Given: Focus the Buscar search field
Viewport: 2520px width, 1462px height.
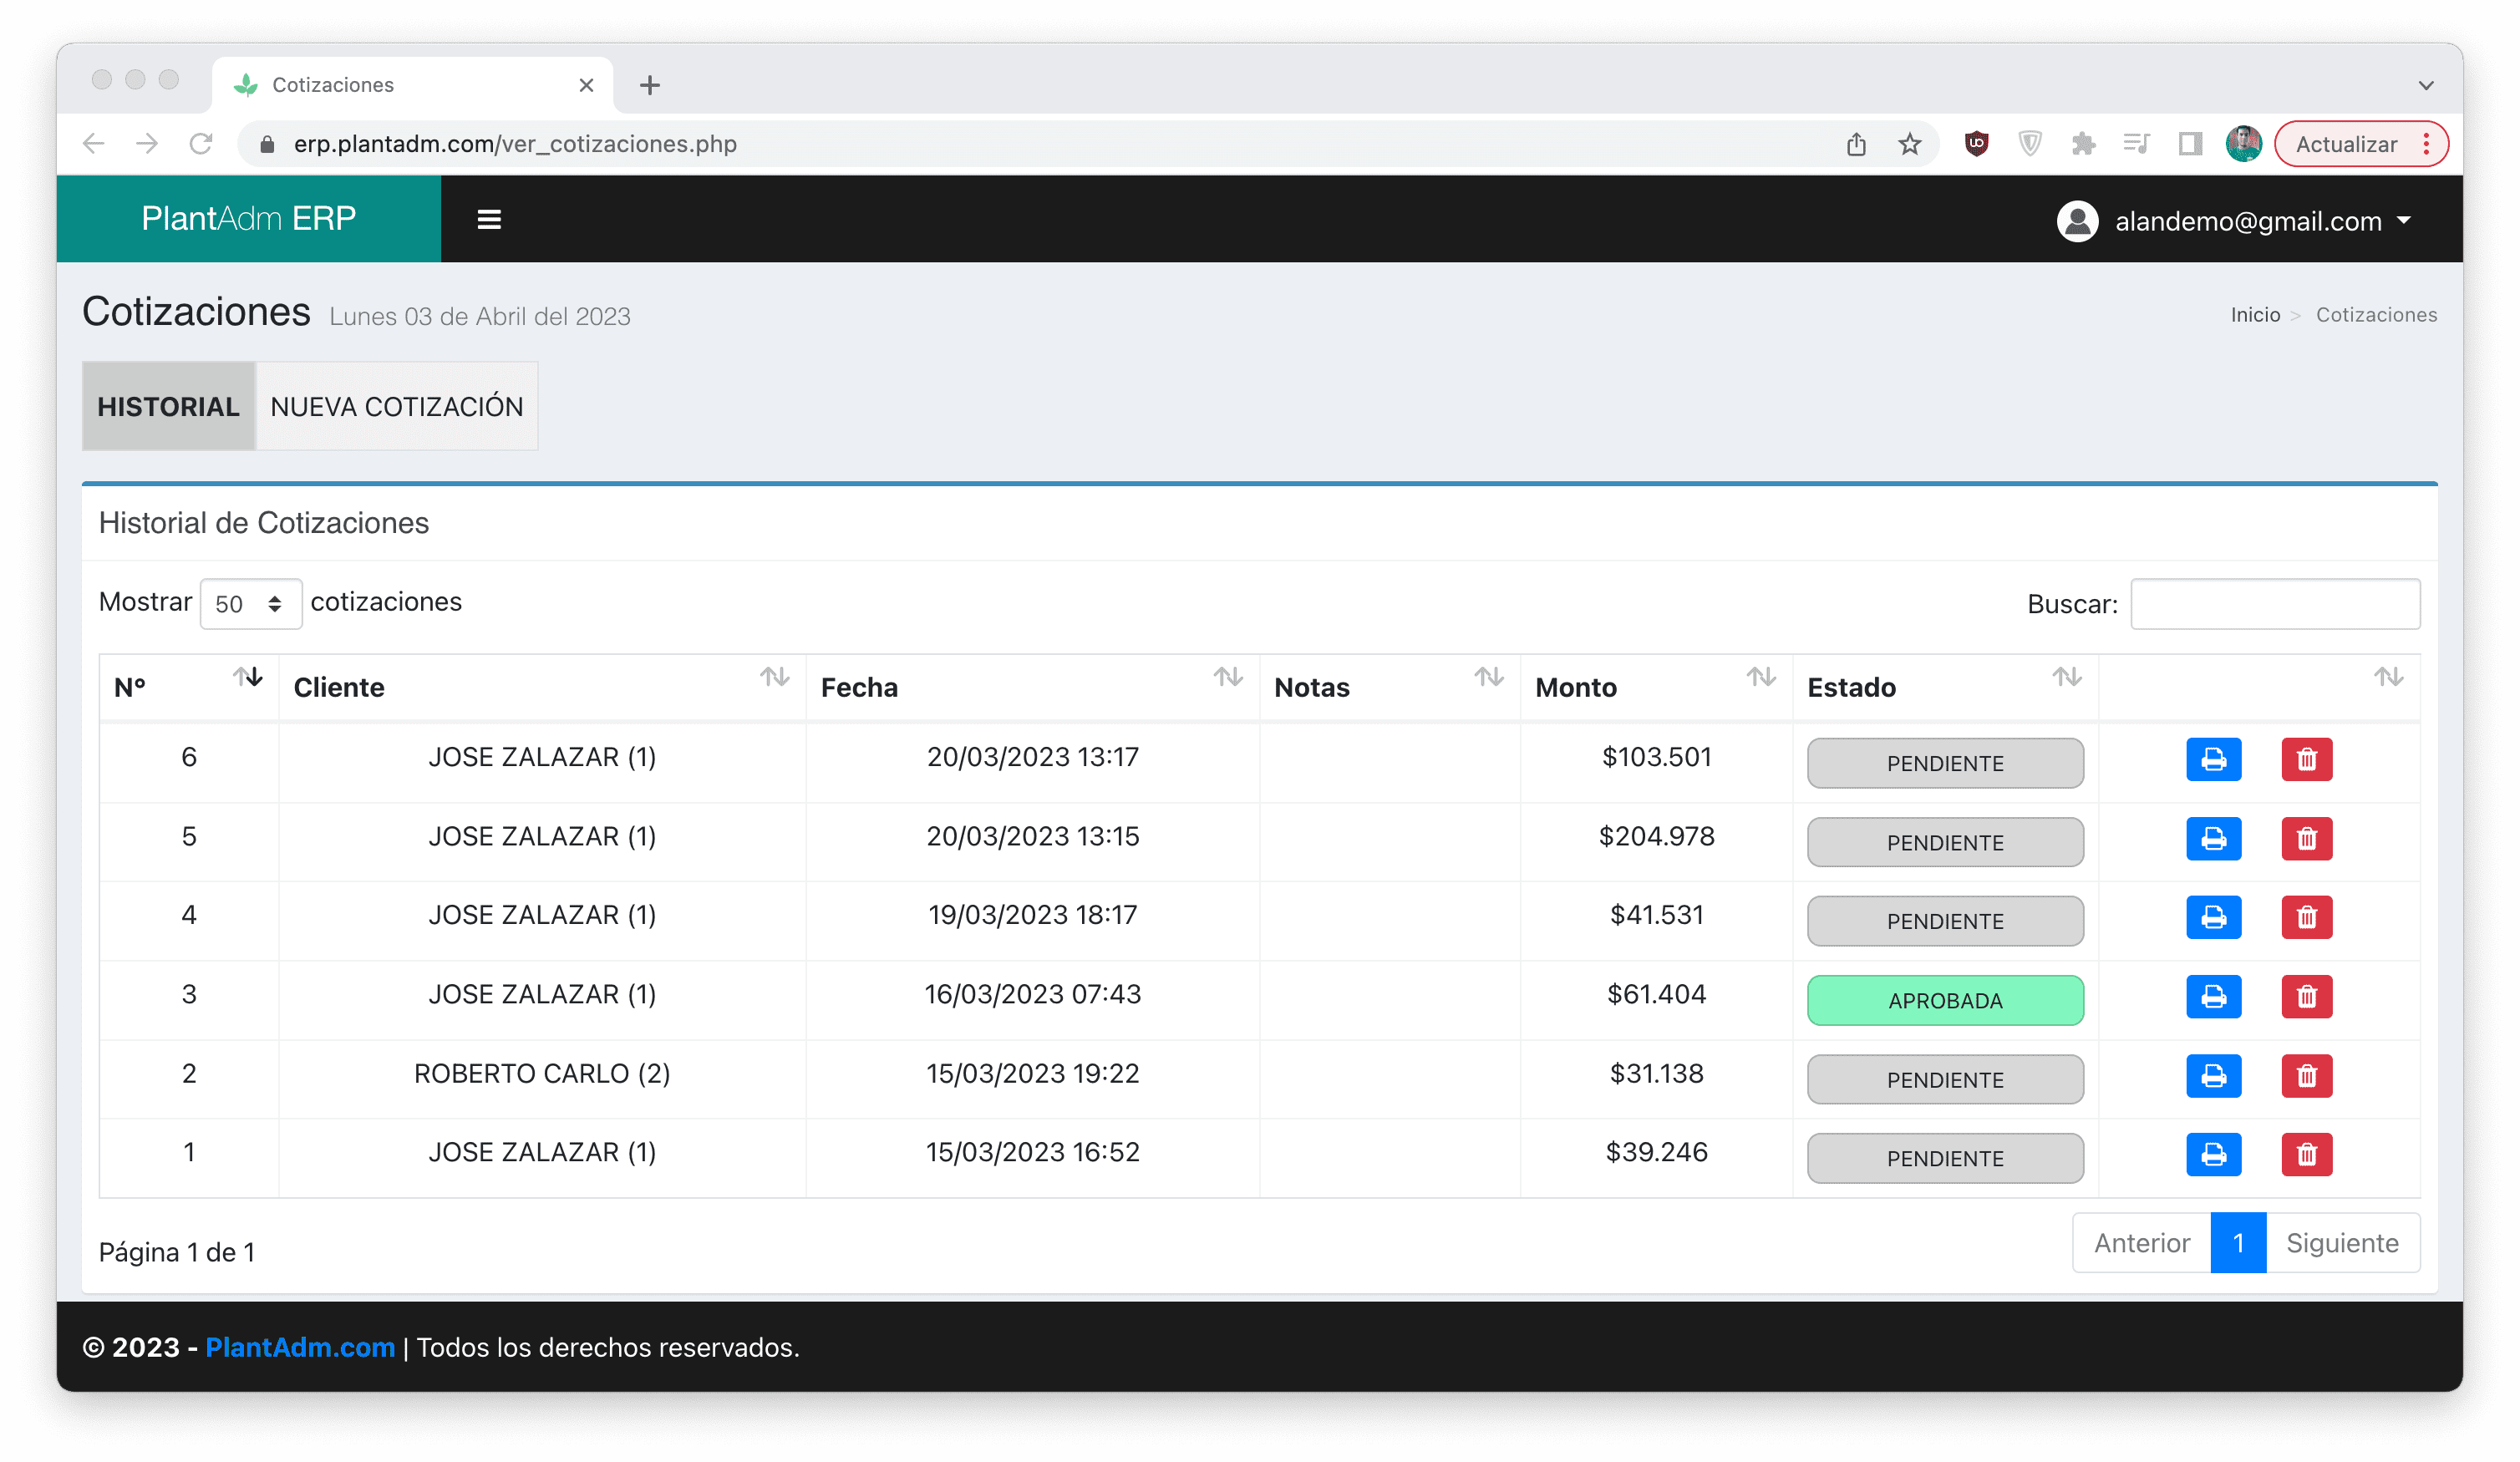Looking at the screenshot, I should point(2274,604).
